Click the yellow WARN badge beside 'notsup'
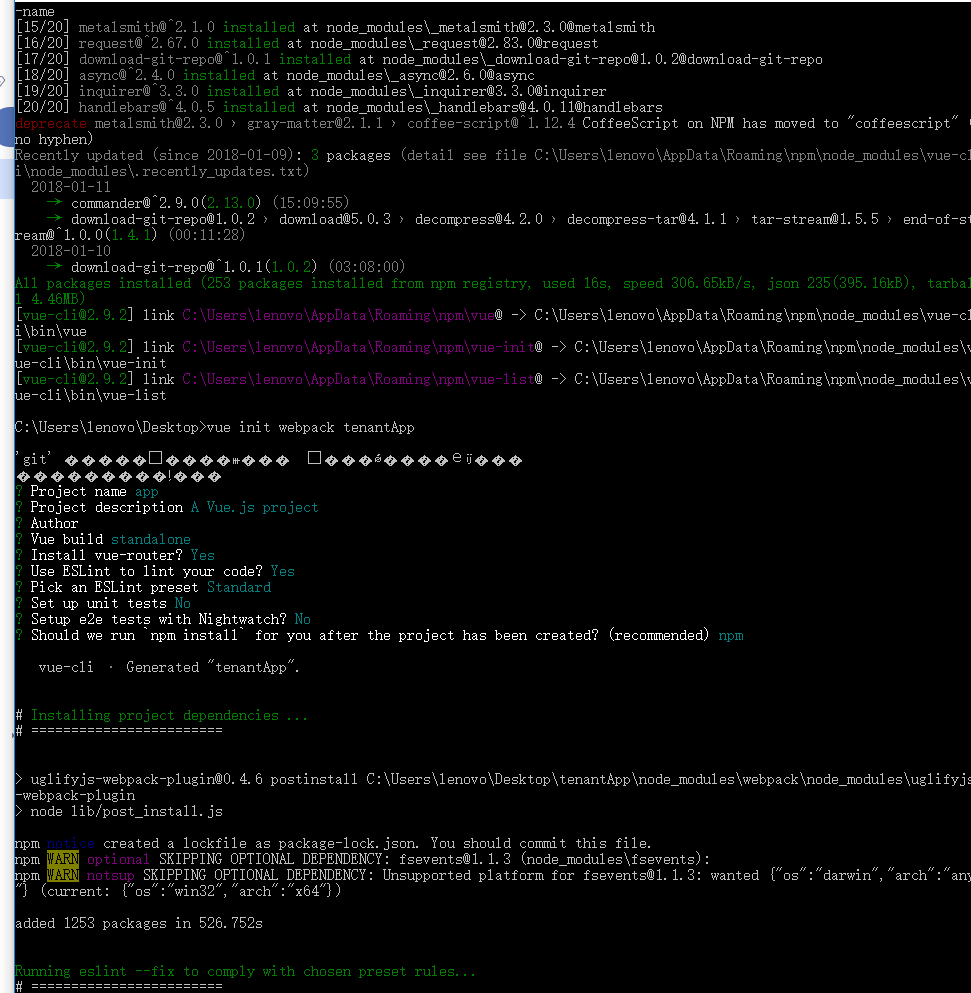 [63, 875]
